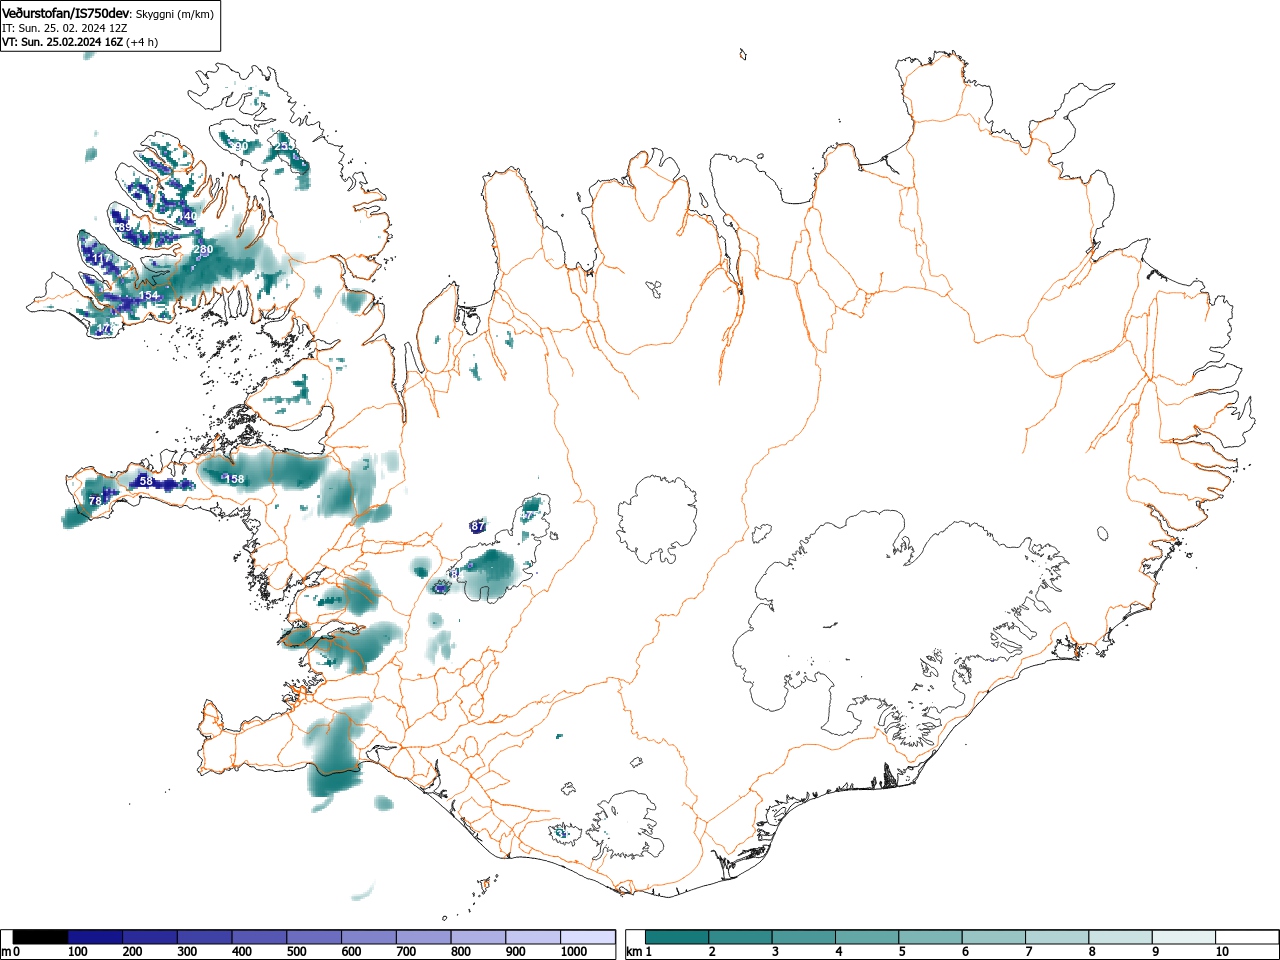
Task: Click the '5' tick on km legend
Action: pyautogui.click(x=903, y=952)
